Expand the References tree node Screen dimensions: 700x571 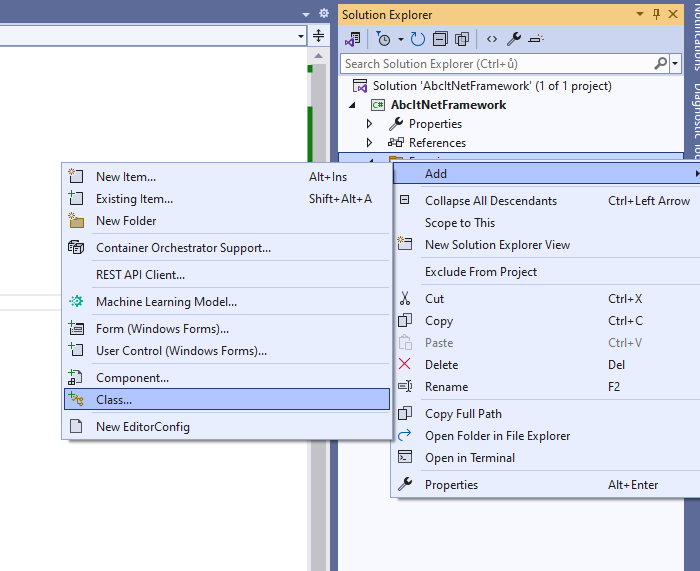pyautogui.click(x=370, y=143)
